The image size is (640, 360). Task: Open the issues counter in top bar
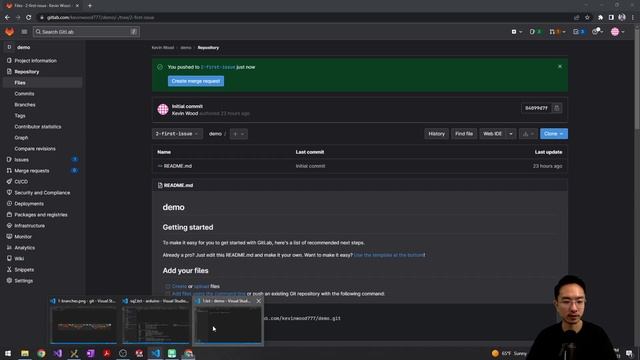(x=535, y=31)
